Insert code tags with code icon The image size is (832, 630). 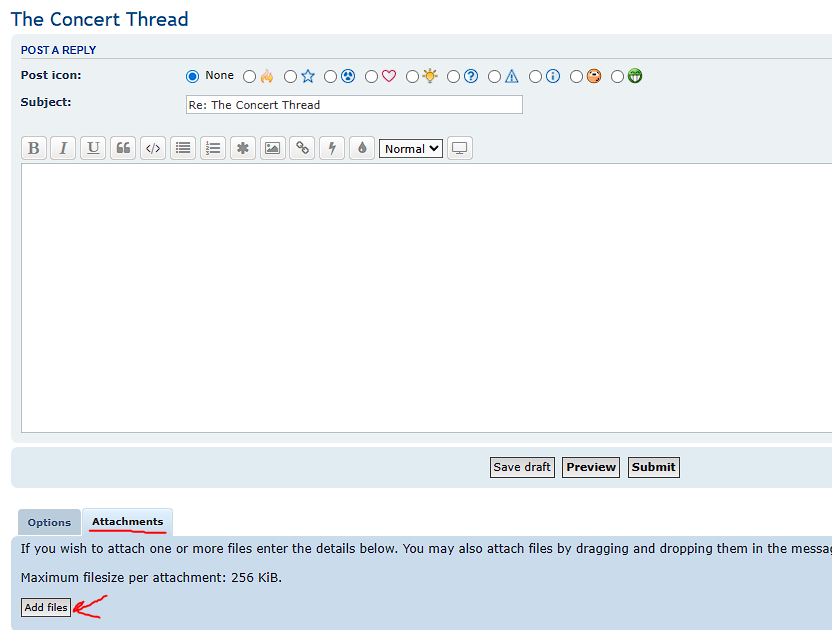point(153,148)
